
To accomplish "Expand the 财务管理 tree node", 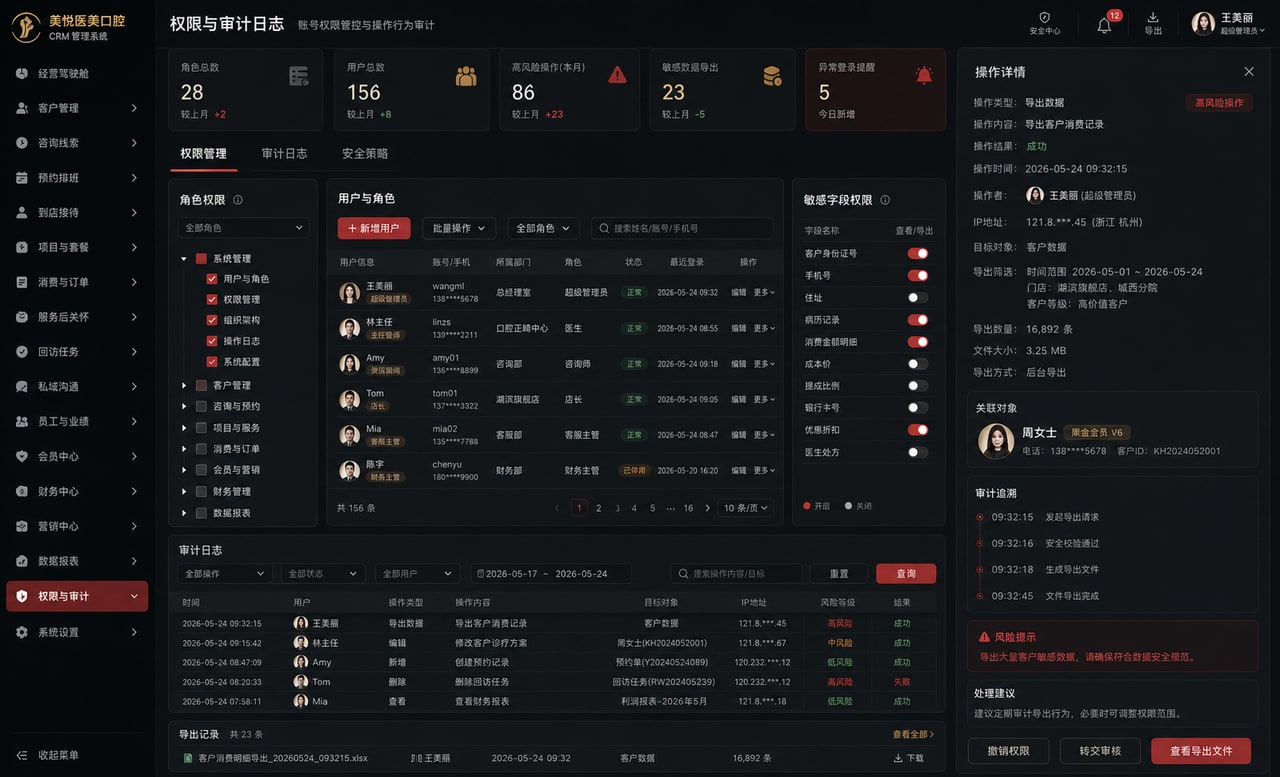I will (x=184, y=491).
